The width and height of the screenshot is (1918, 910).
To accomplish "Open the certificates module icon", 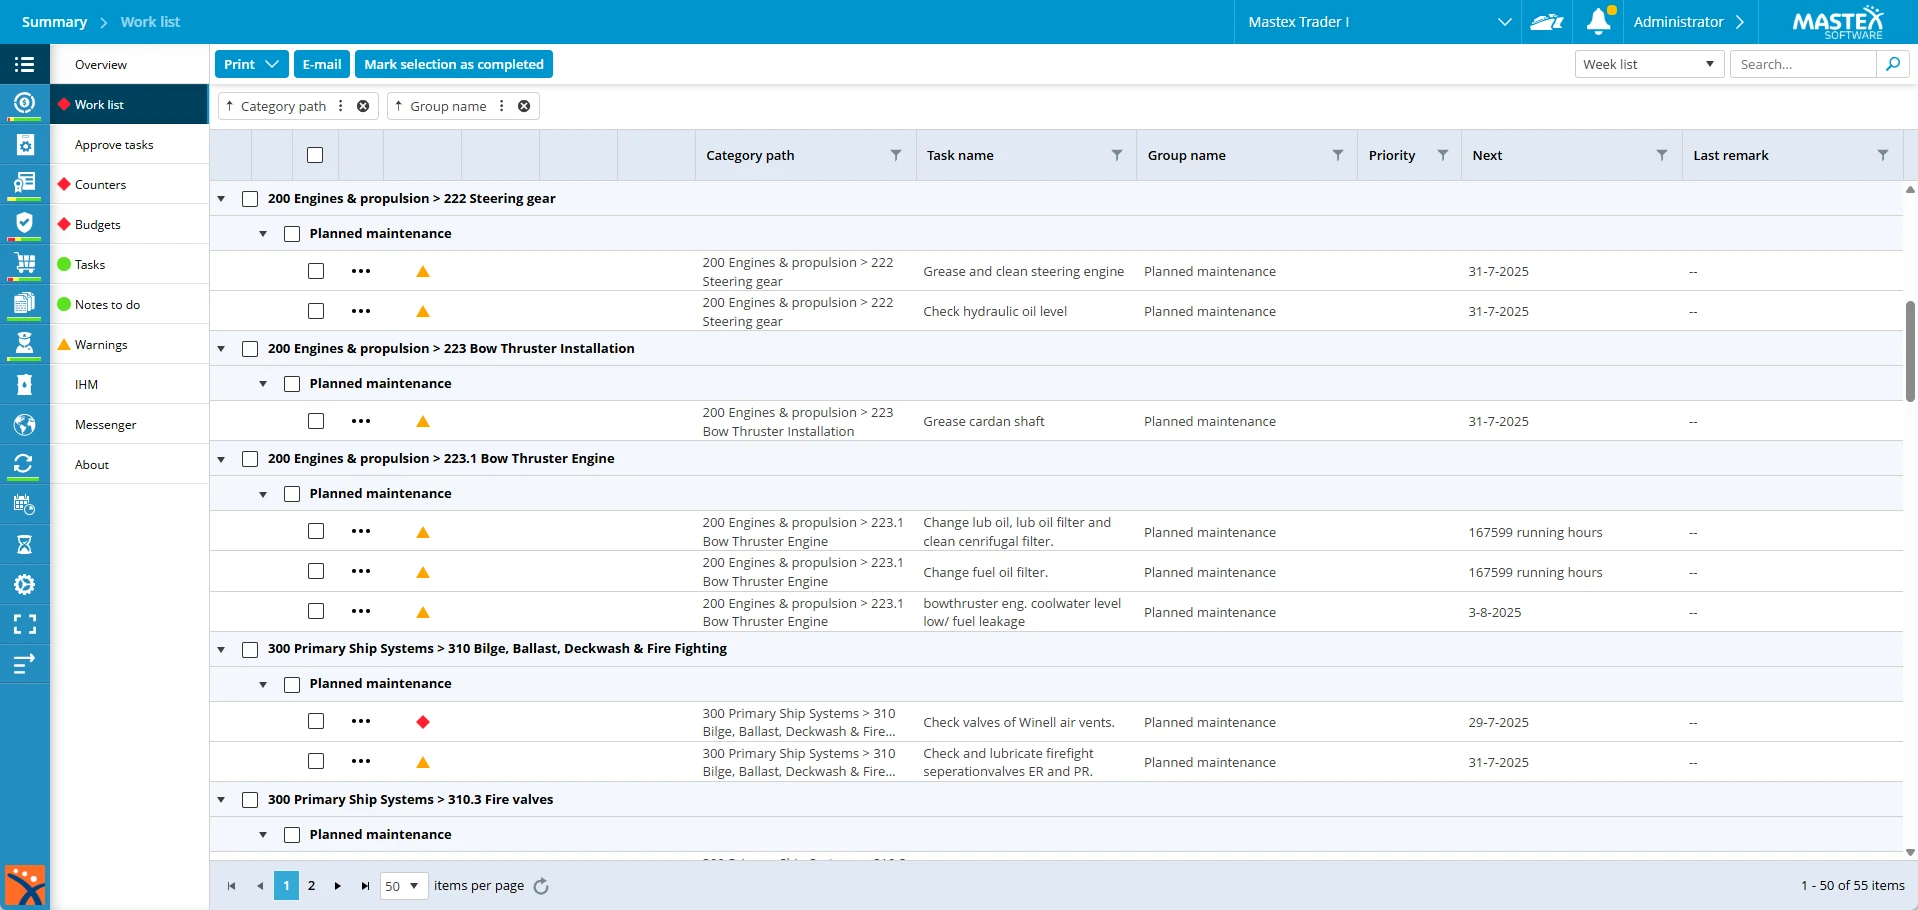I will (25, 183).
